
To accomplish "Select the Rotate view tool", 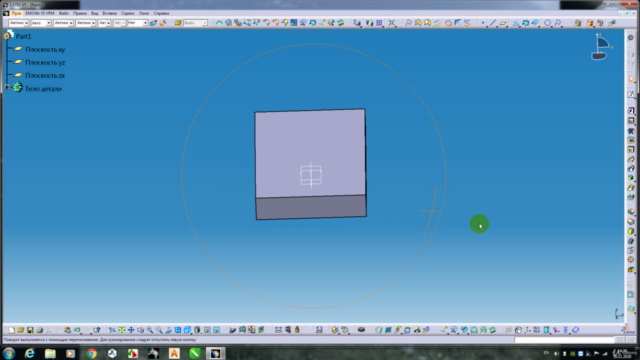I will [x=140, y=330].
